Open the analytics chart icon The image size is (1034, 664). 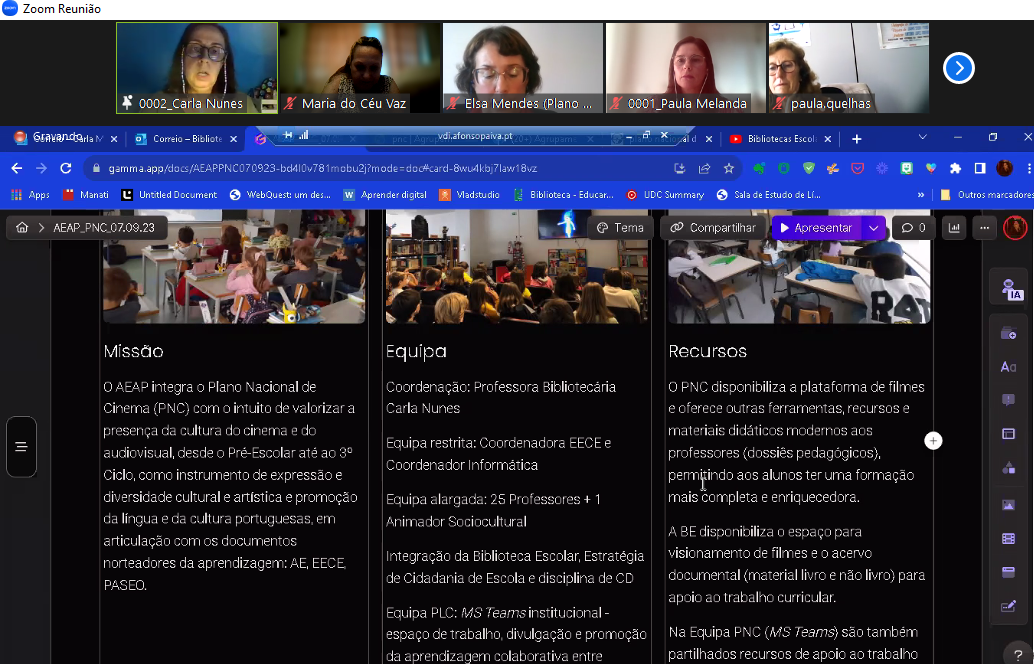click(x=954, y=227)
